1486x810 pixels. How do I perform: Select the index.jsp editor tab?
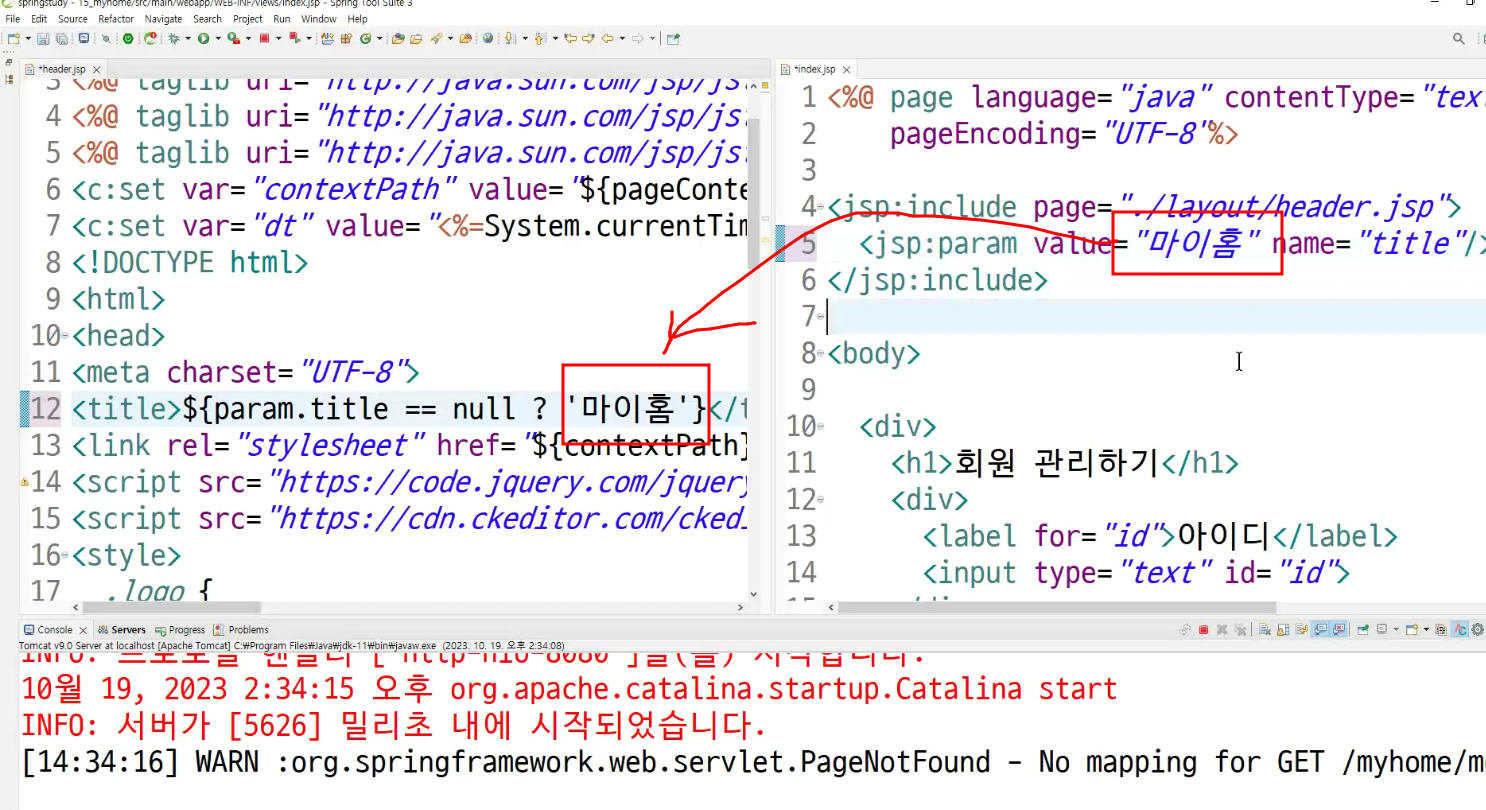coord(814,69)
